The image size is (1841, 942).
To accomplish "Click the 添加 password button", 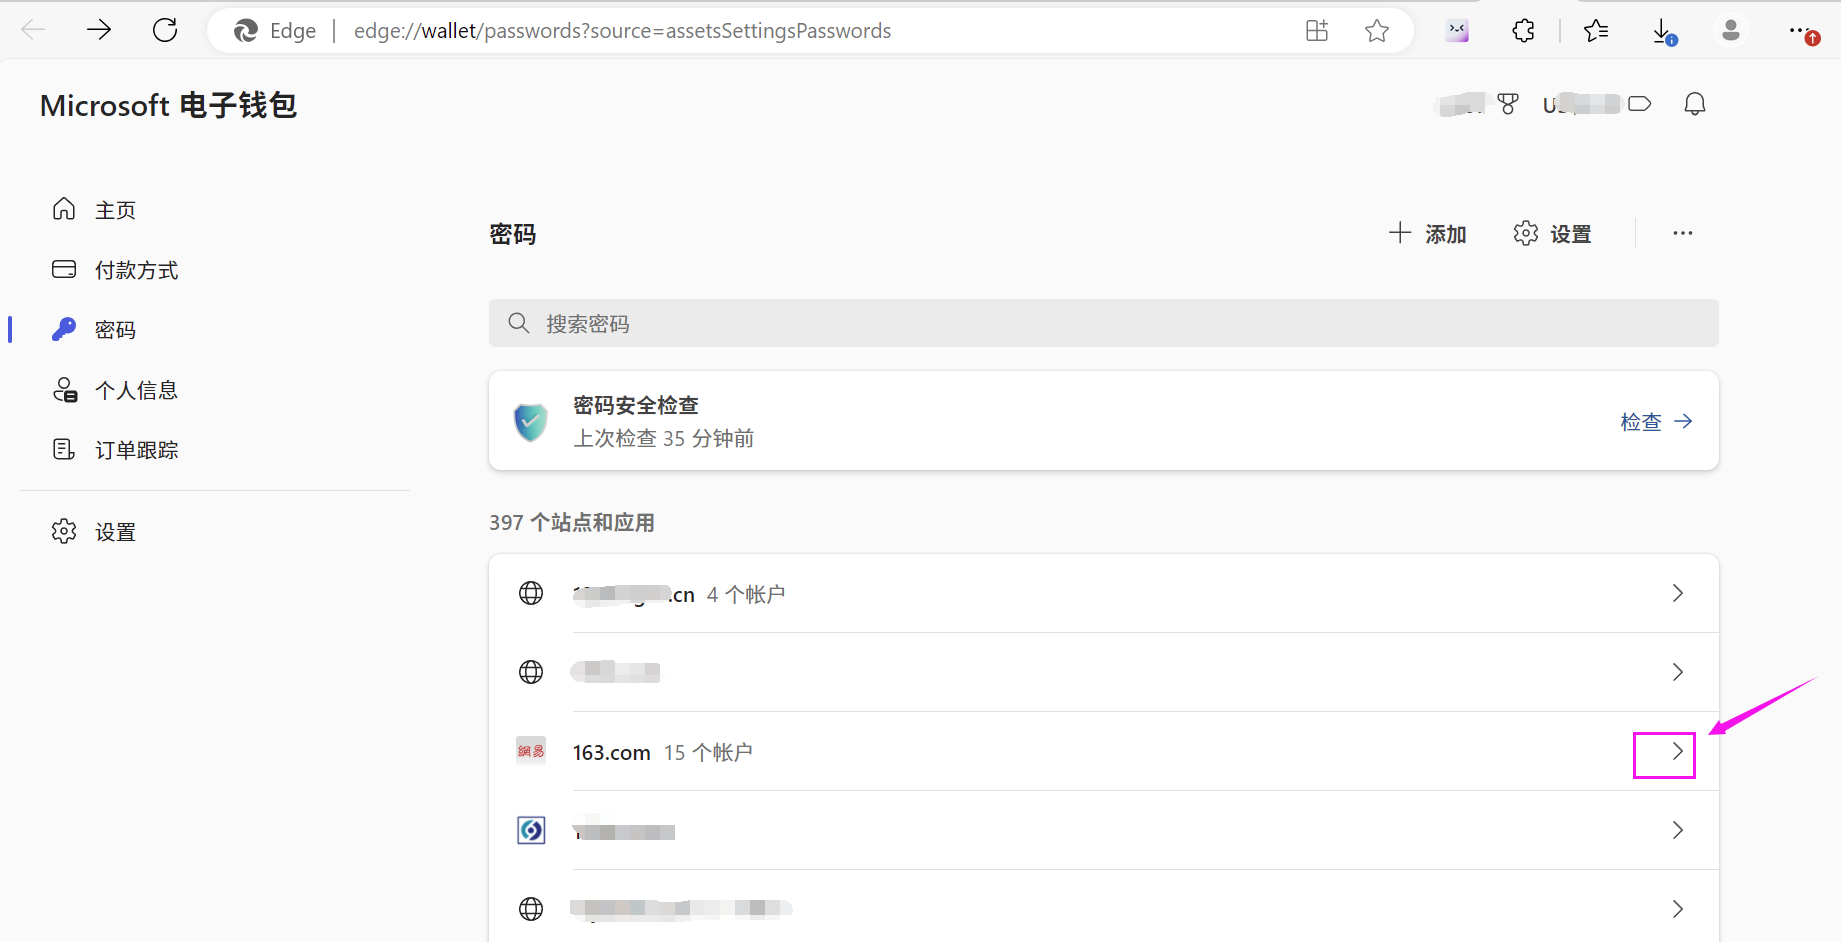I will (1428, 234).
